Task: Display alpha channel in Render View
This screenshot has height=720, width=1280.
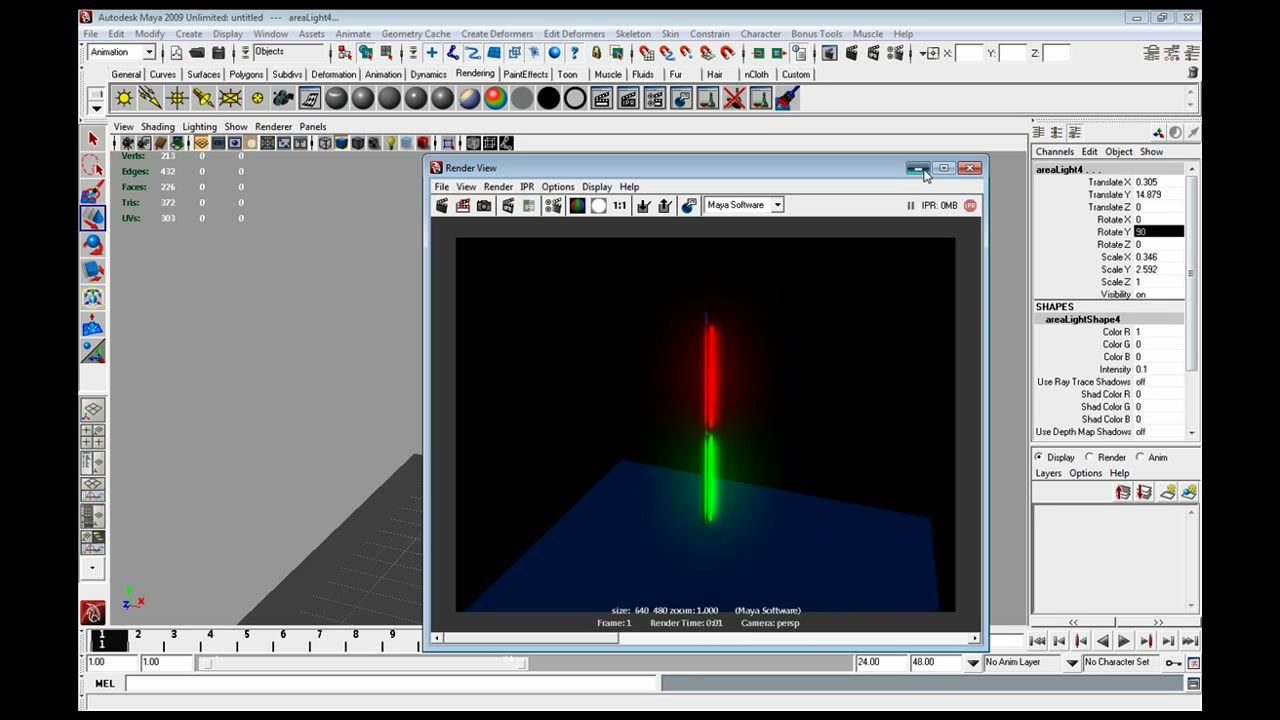Action: (598, 205)
